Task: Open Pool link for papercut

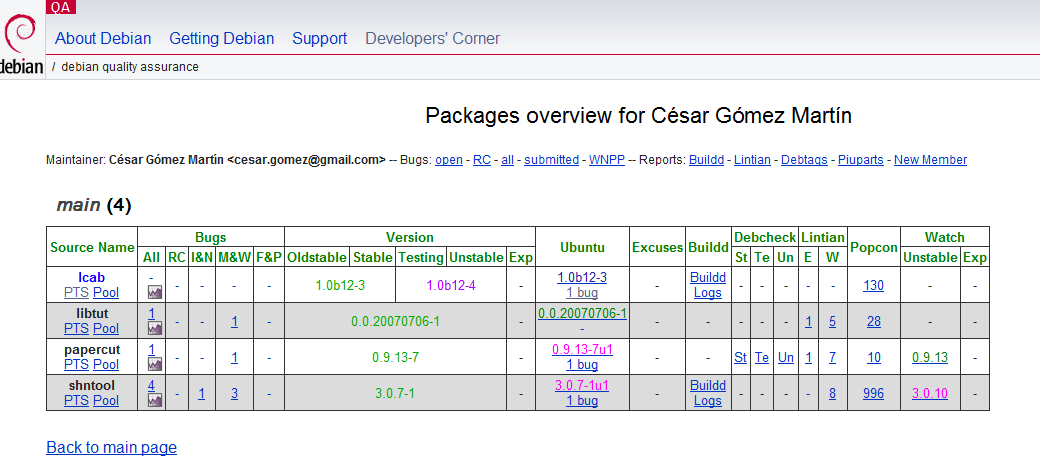Action: click(106, 364)
